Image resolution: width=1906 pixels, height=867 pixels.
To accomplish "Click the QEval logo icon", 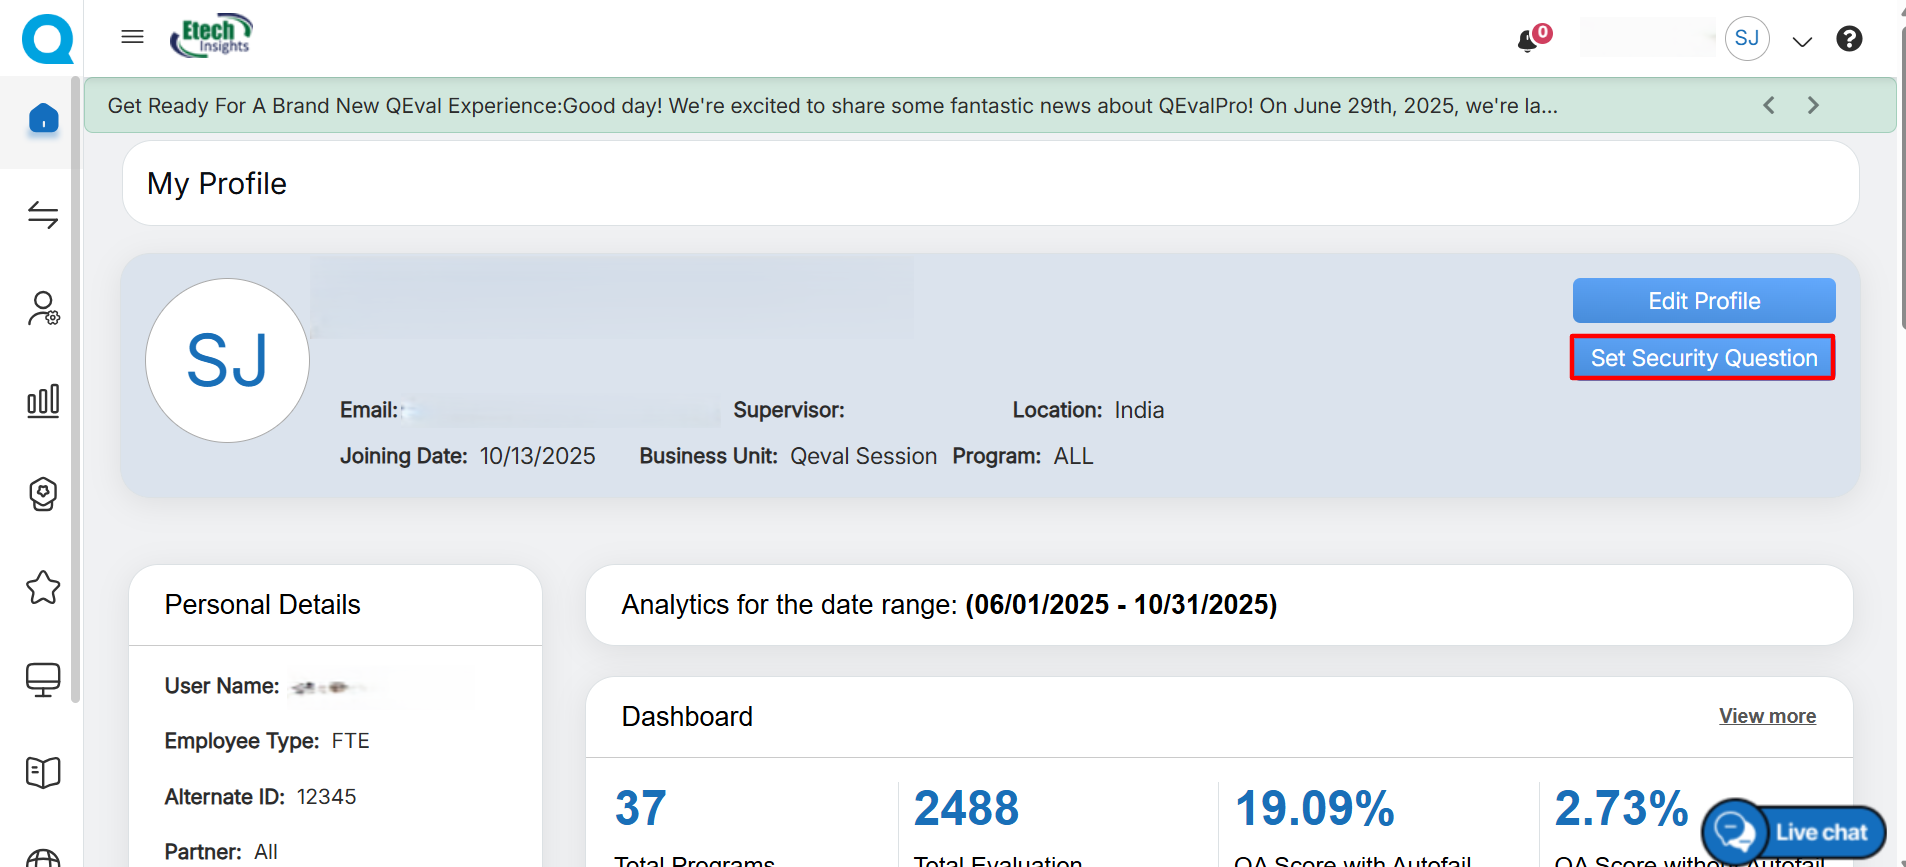I will [x=47, y=39].
